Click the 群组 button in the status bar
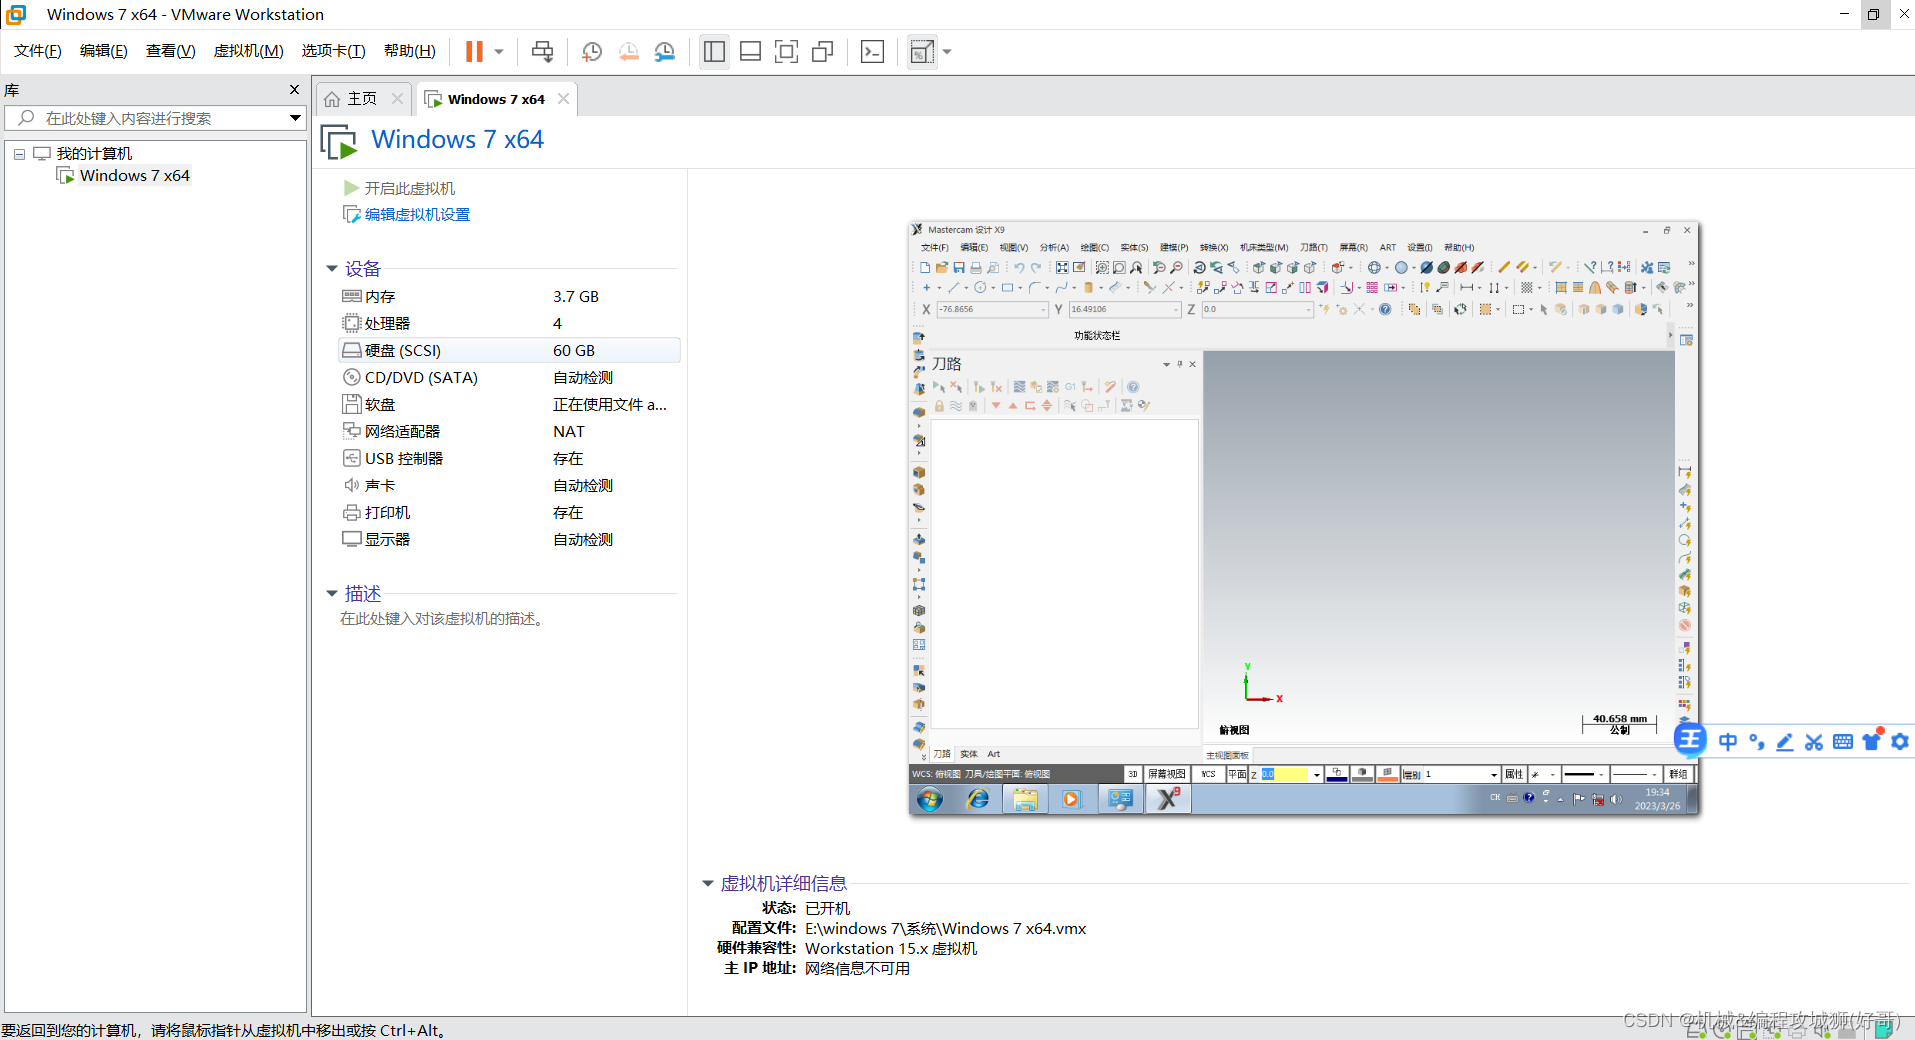Viewport: 1915px width, 1040px height. point(1678,774)
